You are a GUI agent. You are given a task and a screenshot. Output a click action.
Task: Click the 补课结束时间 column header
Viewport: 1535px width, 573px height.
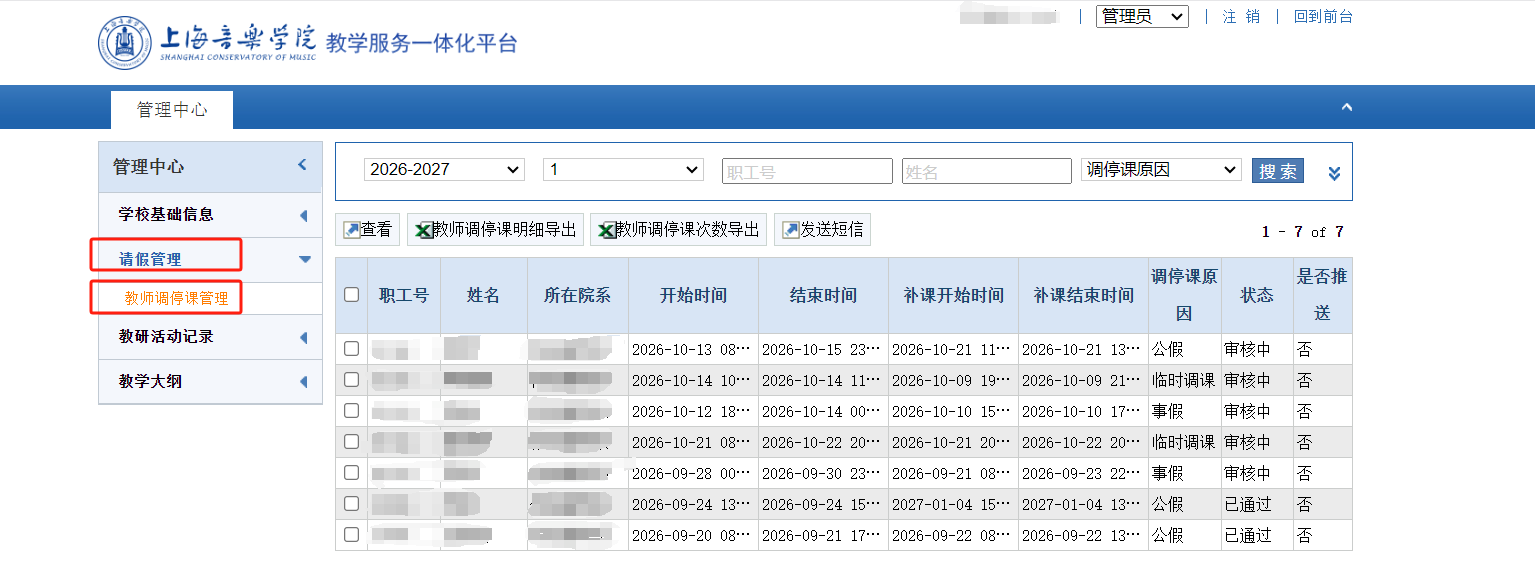(x=1083, y=295)
